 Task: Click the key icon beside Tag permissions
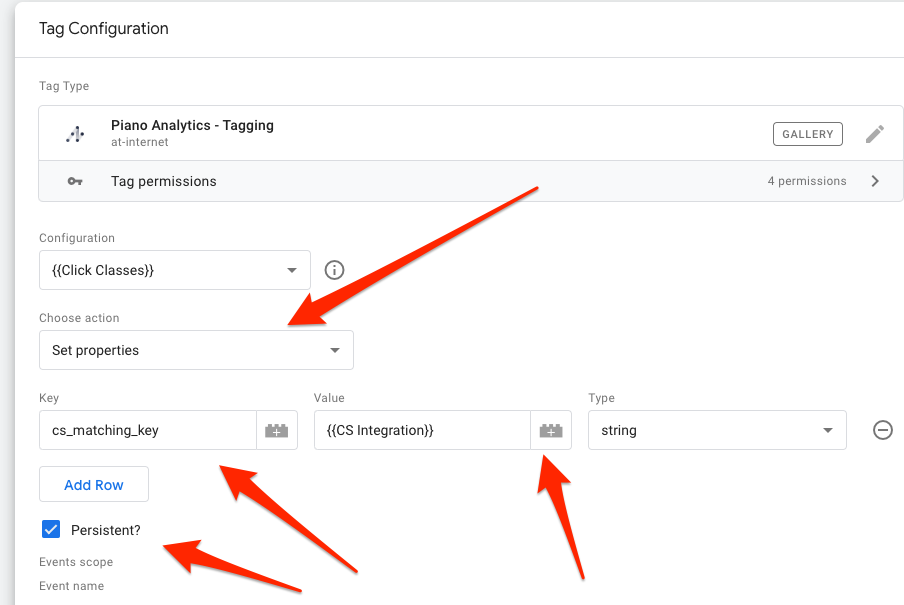pos(75,181)
